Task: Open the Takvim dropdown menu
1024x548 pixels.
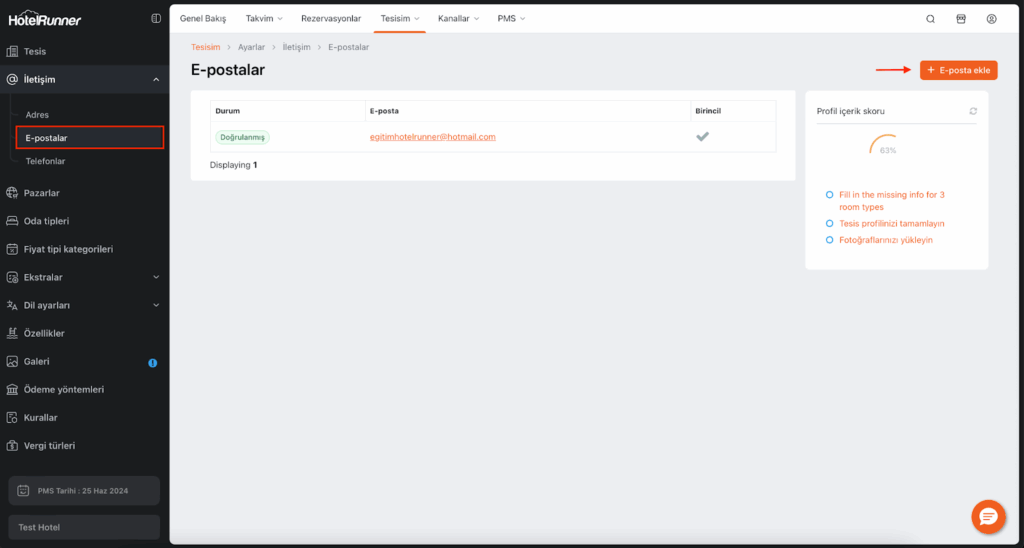Action: (x=264, y=19)
